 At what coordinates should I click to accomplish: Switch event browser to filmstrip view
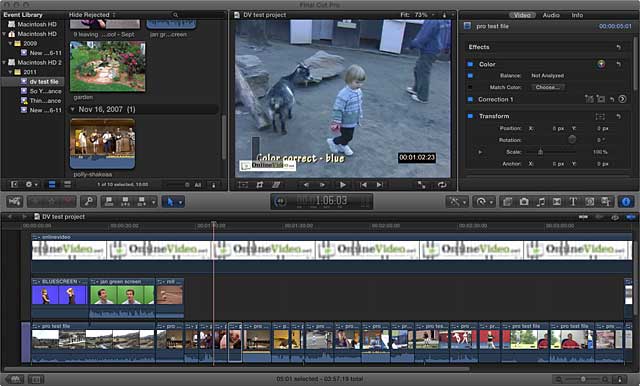click(x=52, y=184)
